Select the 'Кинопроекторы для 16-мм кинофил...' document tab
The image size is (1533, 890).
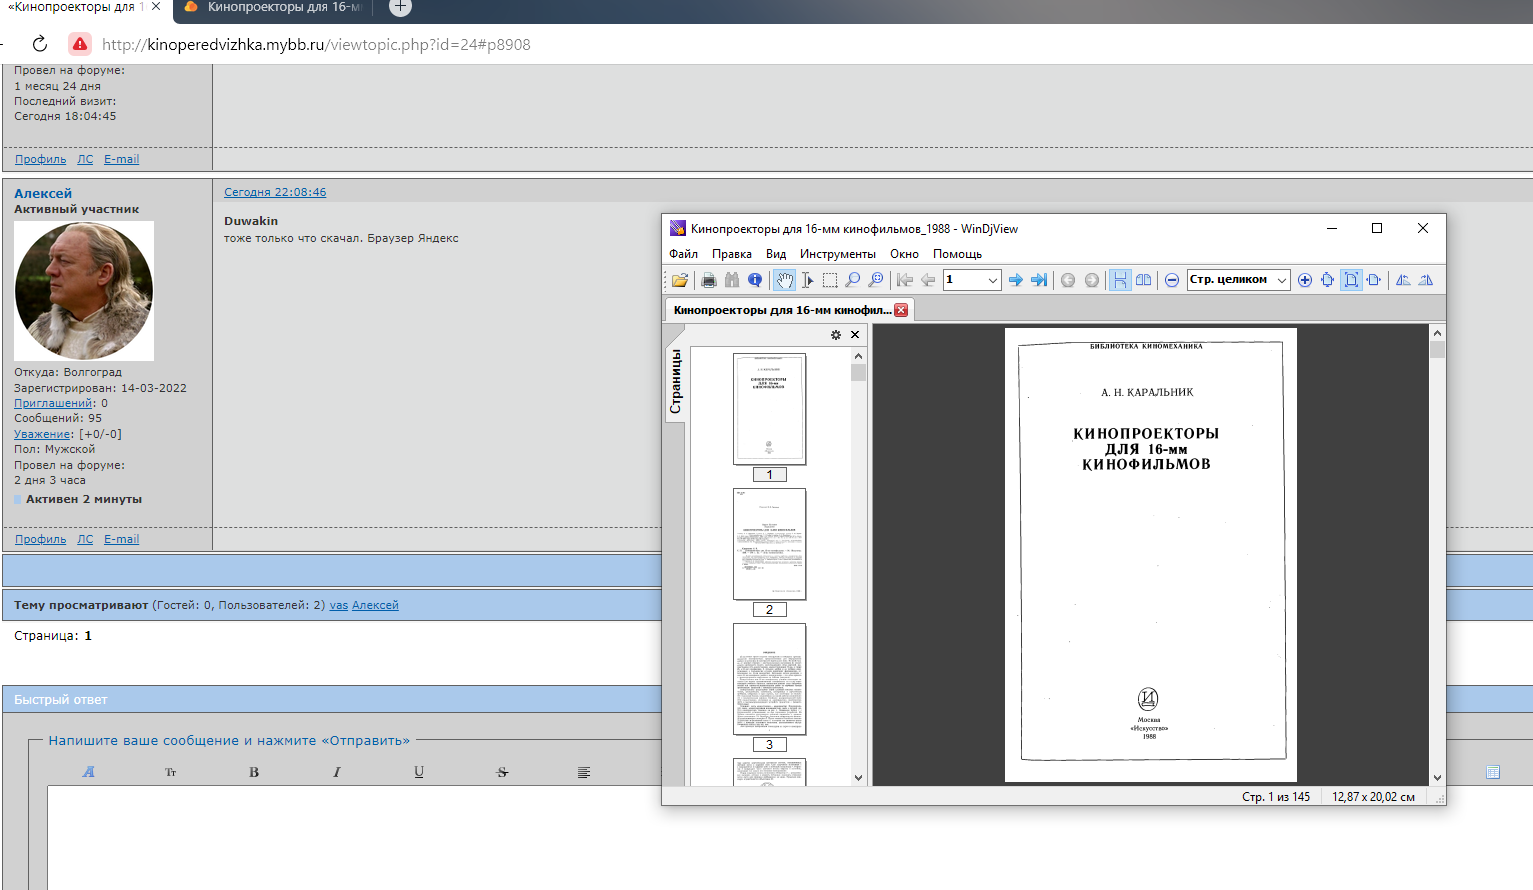tap(782, 310)
